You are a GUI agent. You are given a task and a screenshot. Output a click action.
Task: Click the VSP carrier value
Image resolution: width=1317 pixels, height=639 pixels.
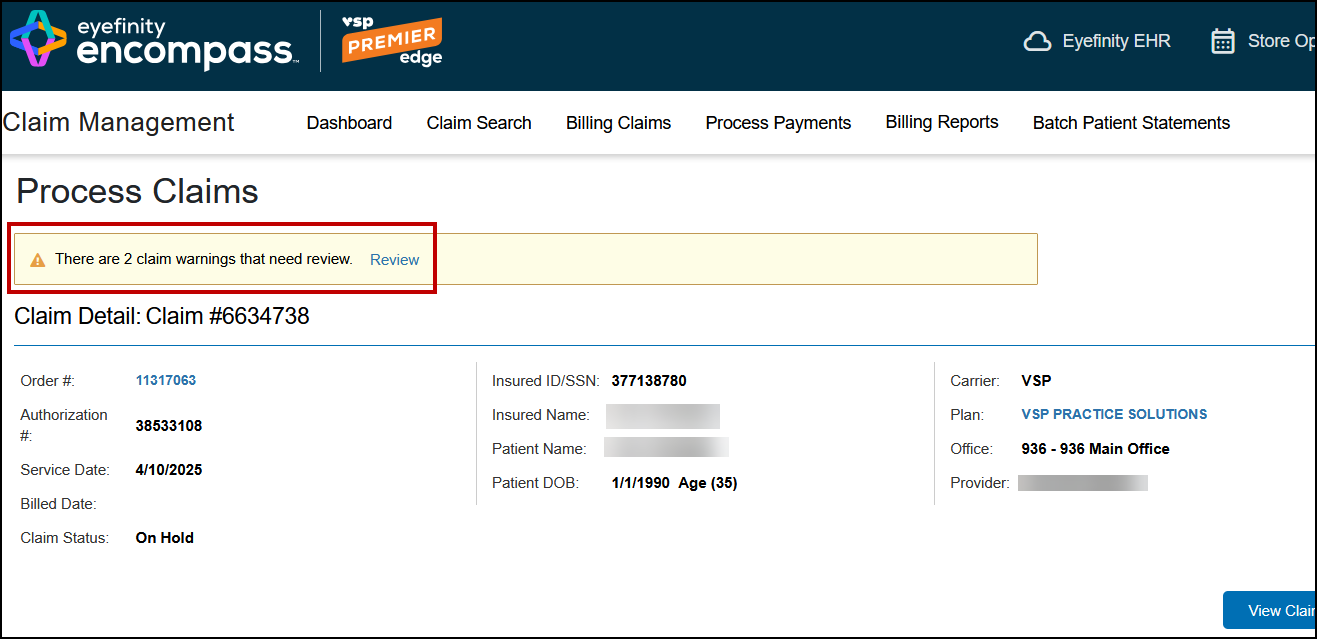pyautogui.click(x=1036, y=381)
